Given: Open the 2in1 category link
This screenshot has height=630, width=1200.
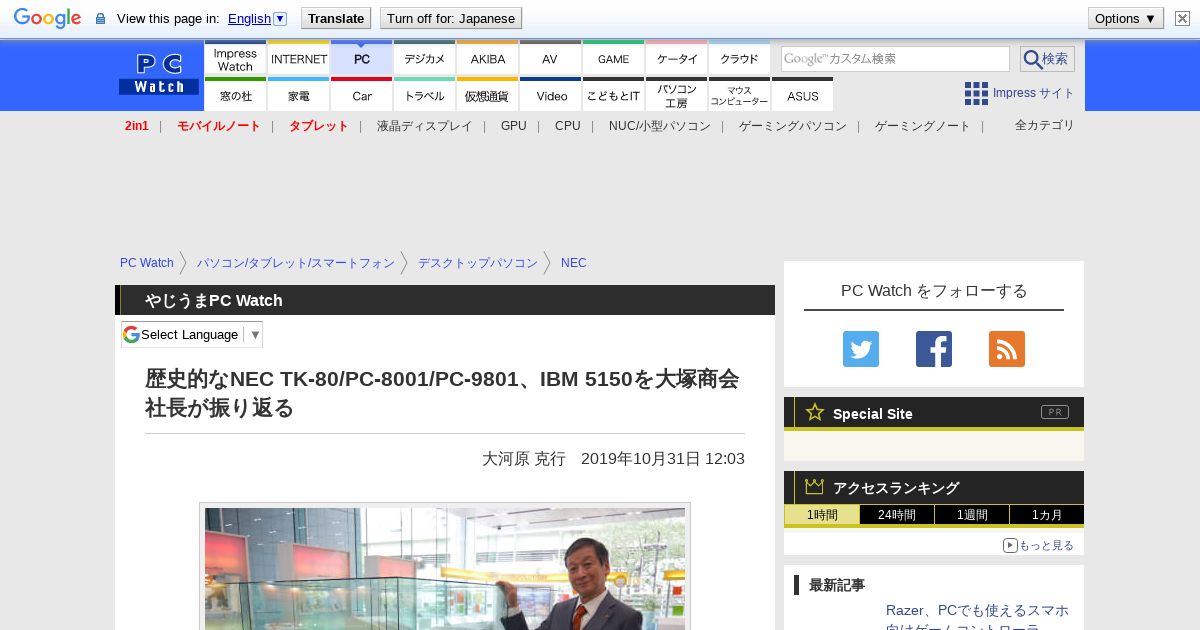Looking at the screenshot, I should click(x=137, y=126).
